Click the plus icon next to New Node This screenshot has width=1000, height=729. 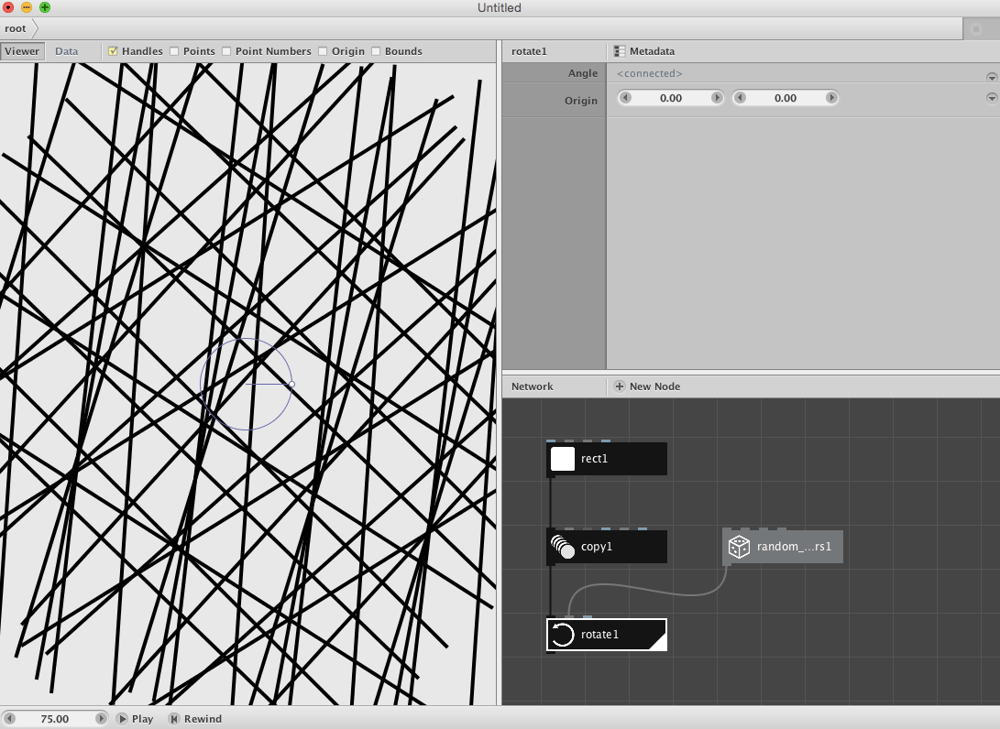pyautogui.click(x=619, y=386)
